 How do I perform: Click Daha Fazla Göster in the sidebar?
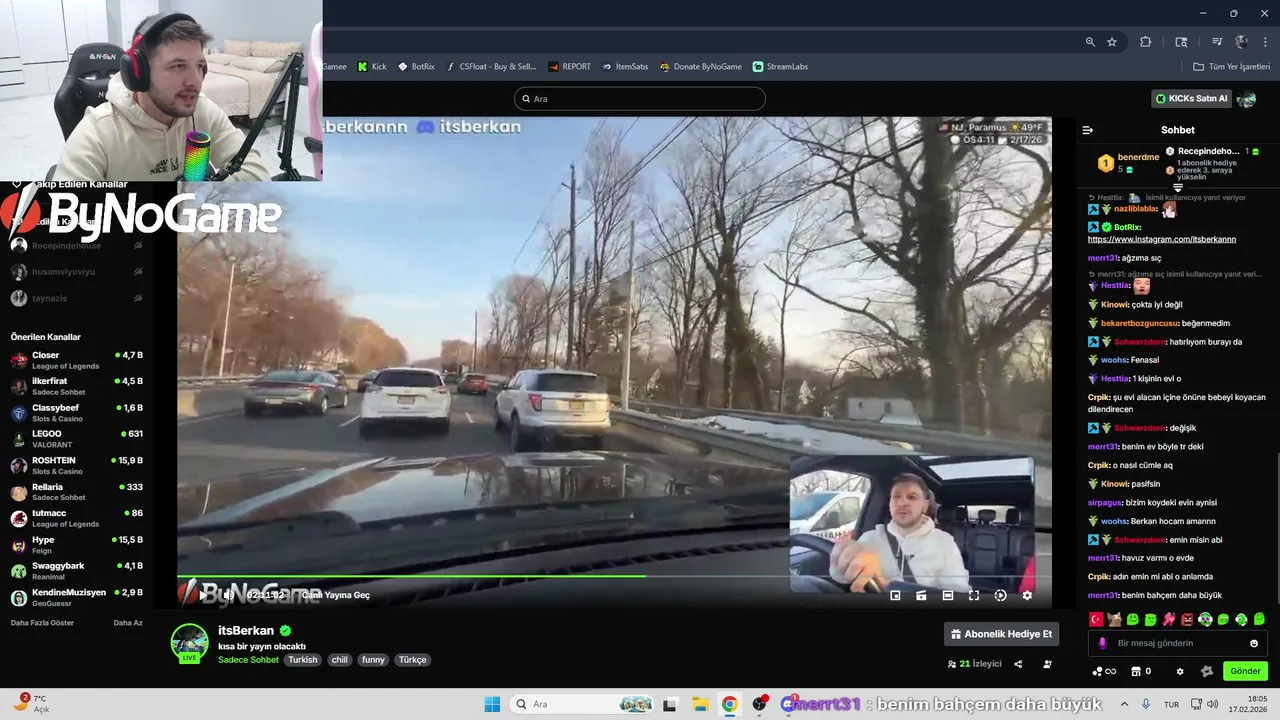click(x=42, y=623)
